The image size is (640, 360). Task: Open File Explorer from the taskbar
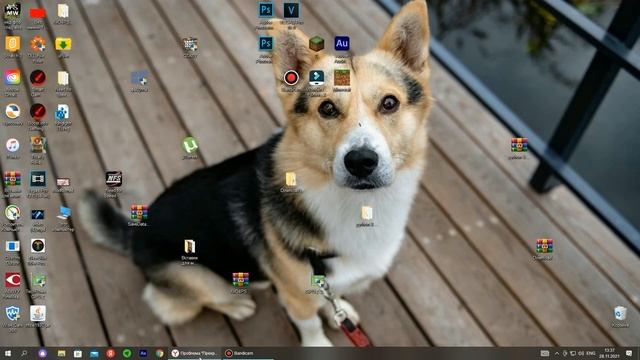pos(61,353)
